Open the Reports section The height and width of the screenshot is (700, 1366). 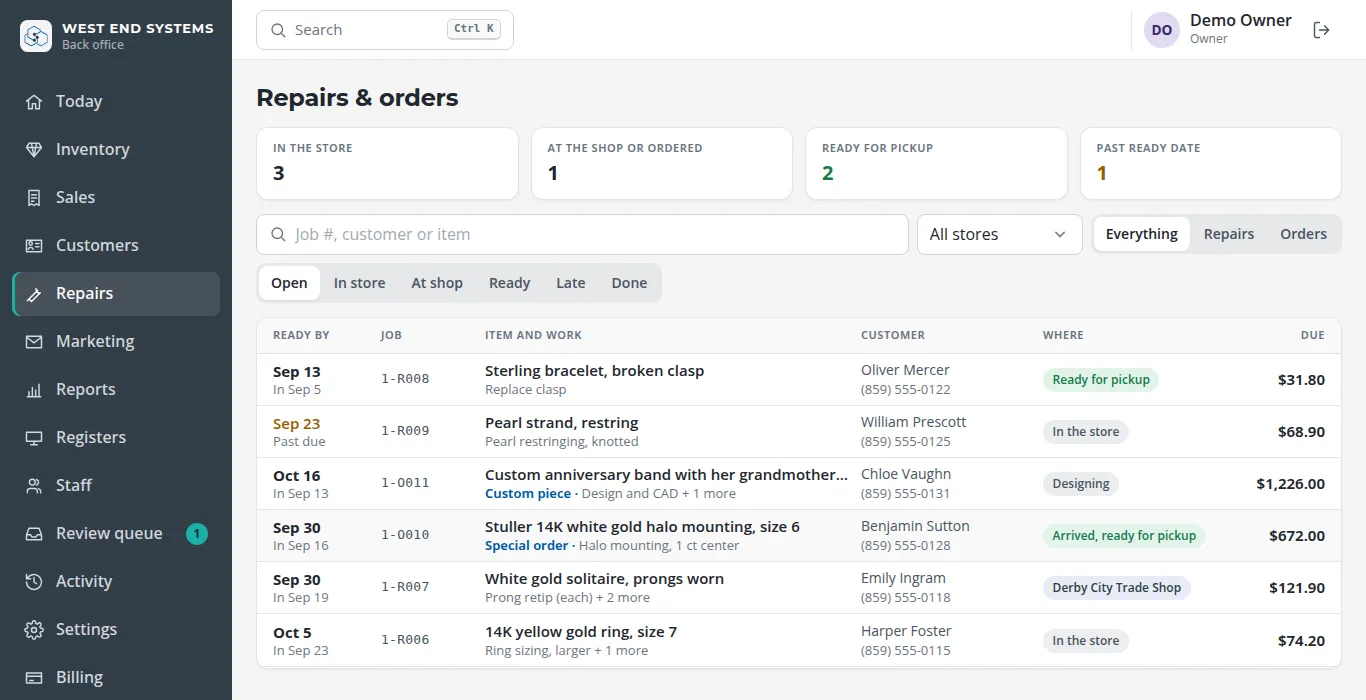[x=116, y=389]
